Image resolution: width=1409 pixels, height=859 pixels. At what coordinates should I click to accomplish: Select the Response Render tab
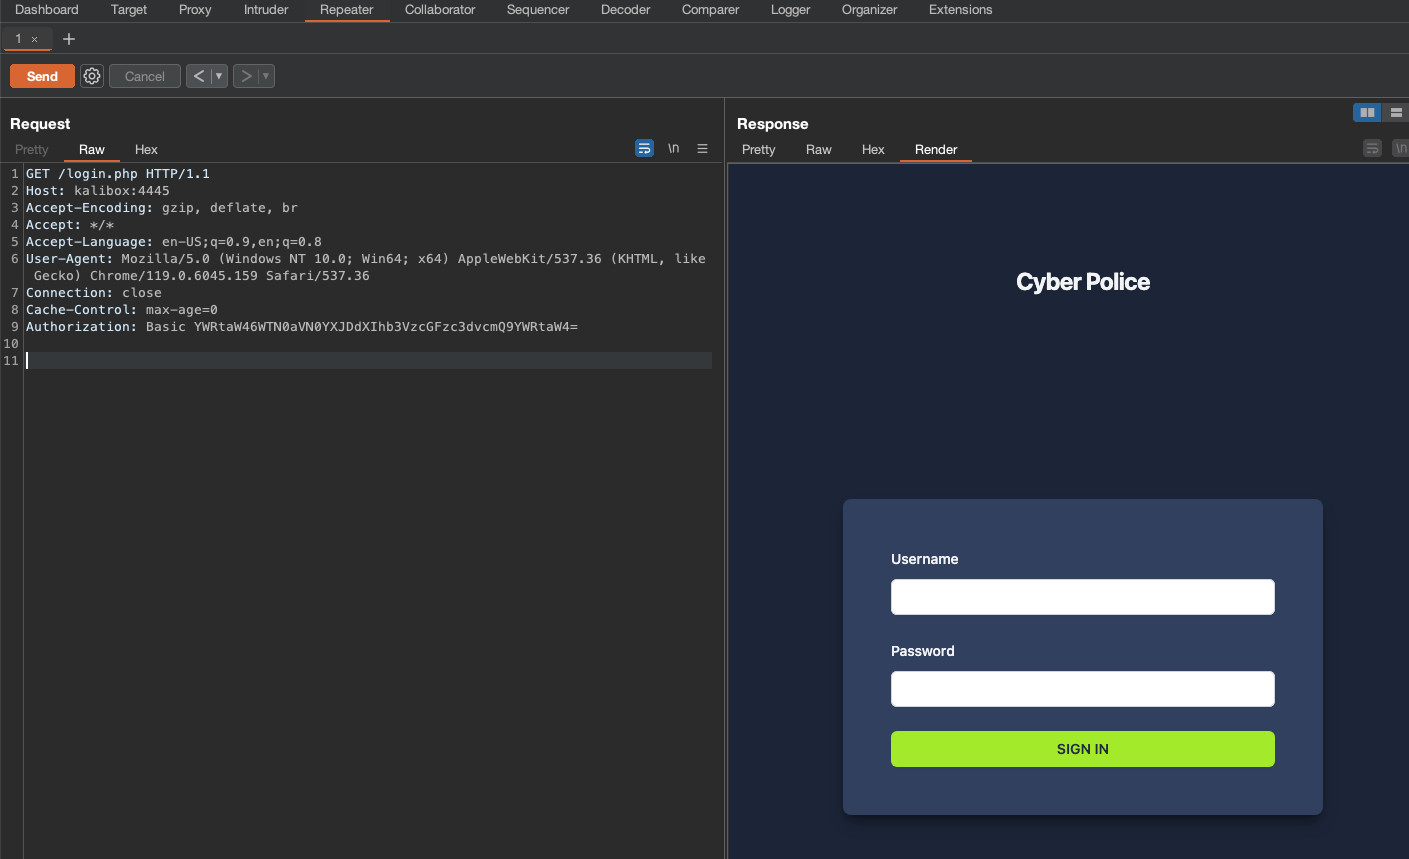pyautogui.click(x=936, y=149)
